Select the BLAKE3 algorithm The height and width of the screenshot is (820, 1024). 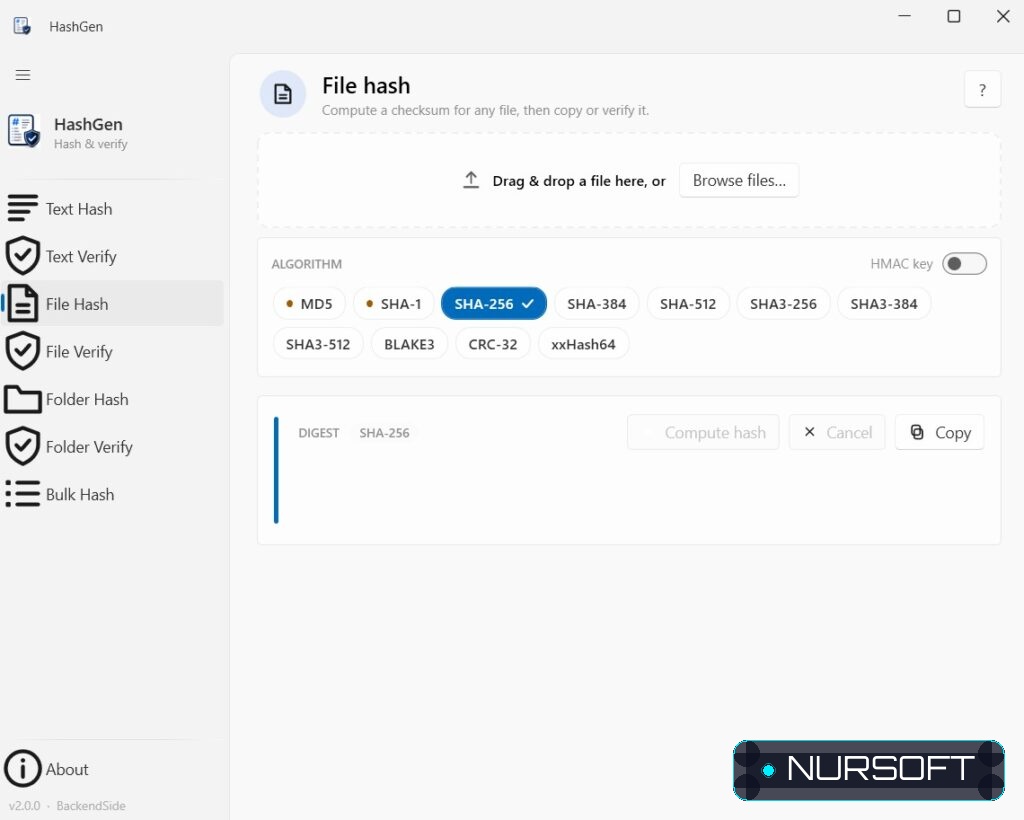(409, 344)
